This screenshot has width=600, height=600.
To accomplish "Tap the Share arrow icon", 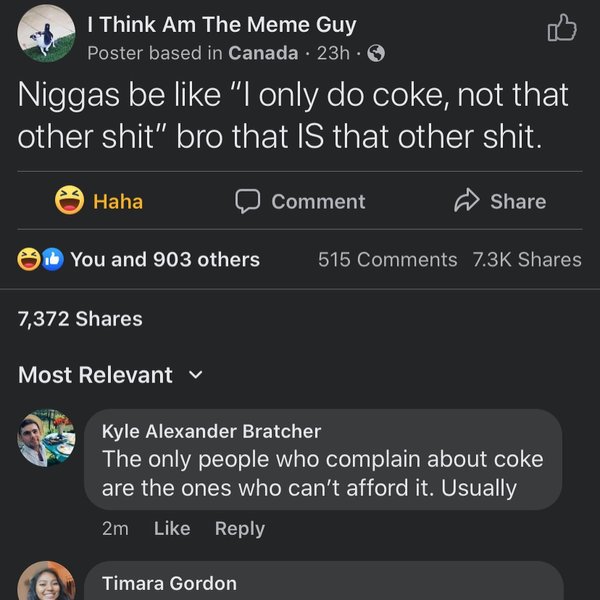I will pos(467,201).
